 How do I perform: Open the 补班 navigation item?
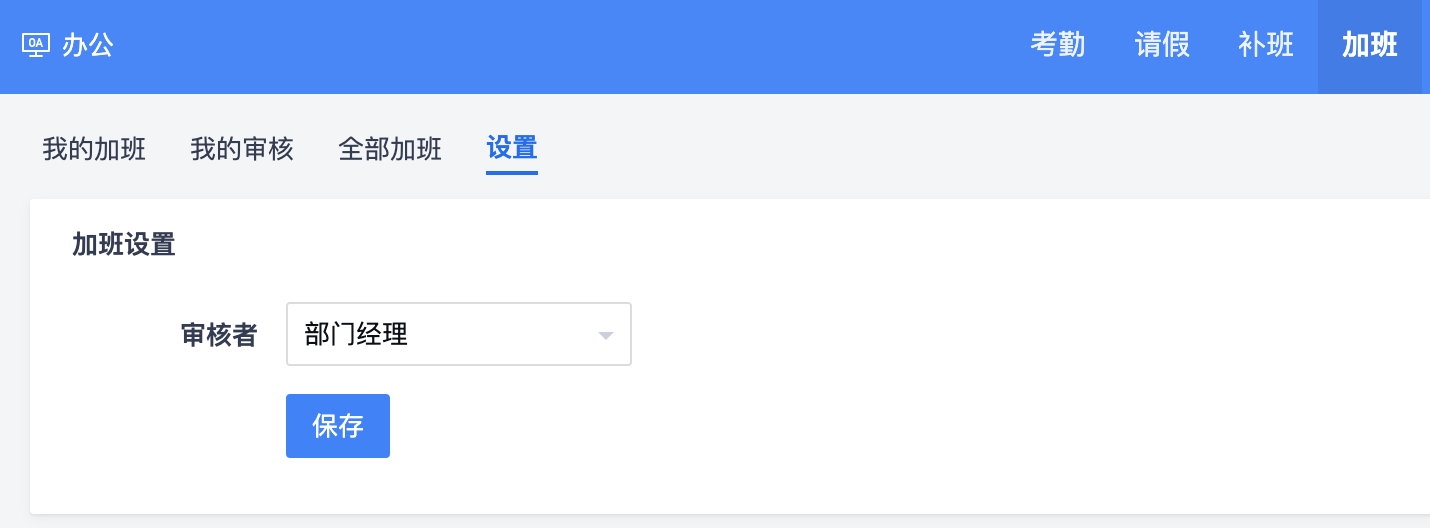tap(1266, 45)
